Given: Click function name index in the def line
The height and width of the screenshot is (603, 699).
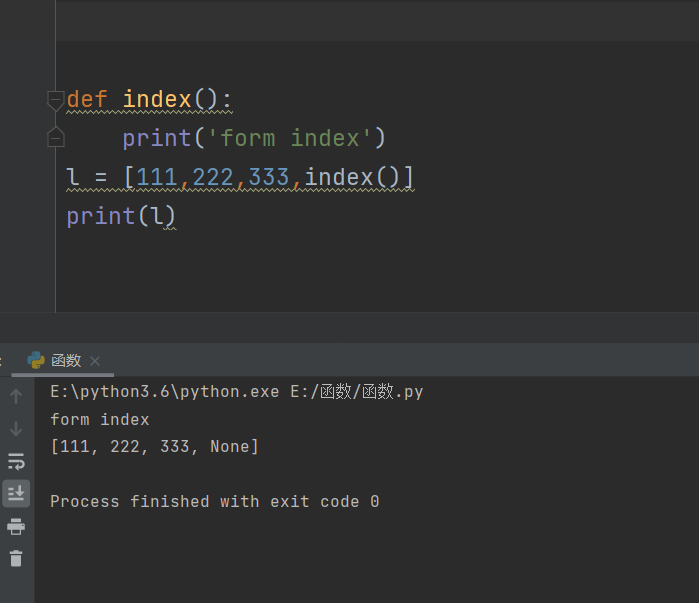Looking at the screenshot, I should [x=157, y=99].
